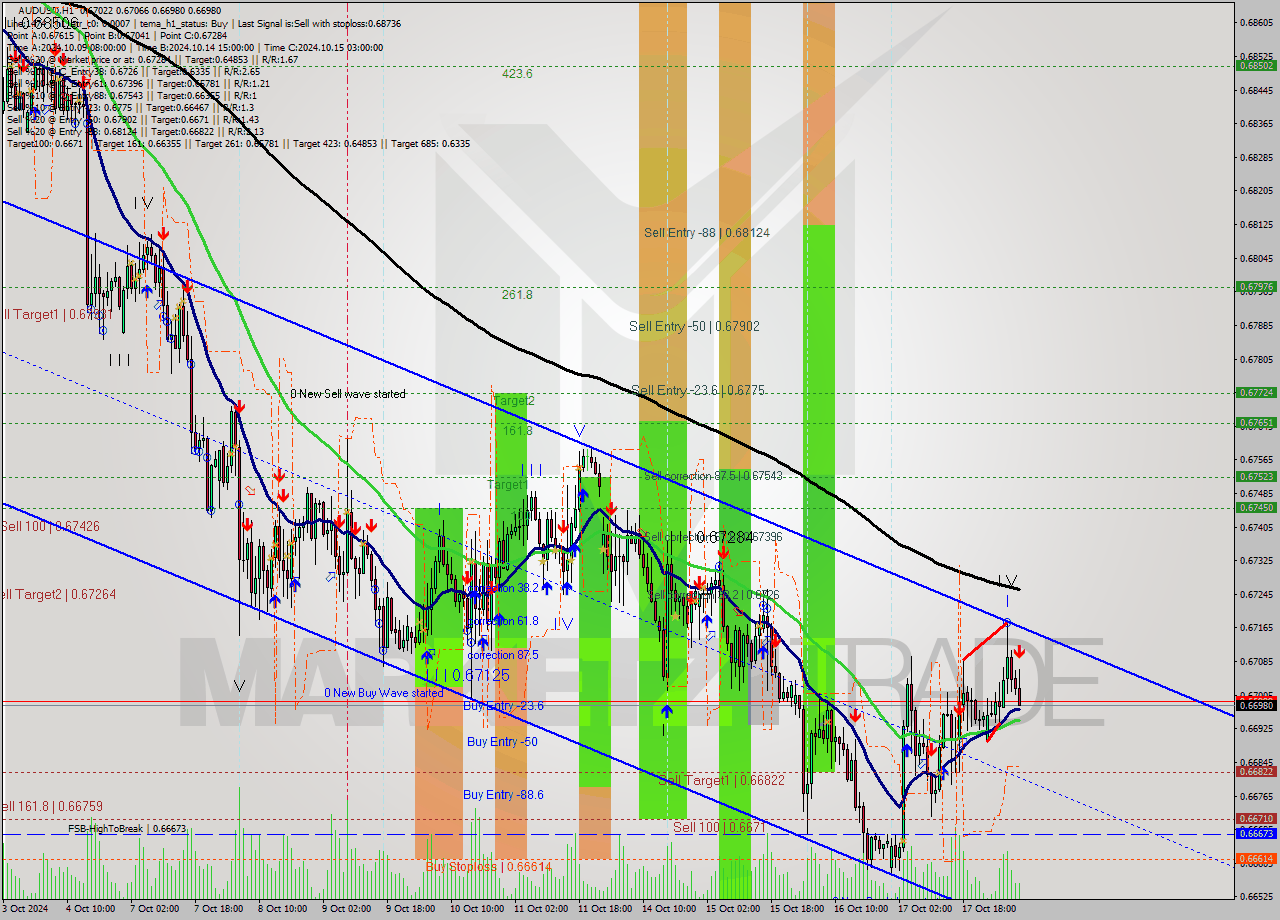Click the 'Sell 100 | 0.67426' label
1280x920 pixels.
pos(50,527)
